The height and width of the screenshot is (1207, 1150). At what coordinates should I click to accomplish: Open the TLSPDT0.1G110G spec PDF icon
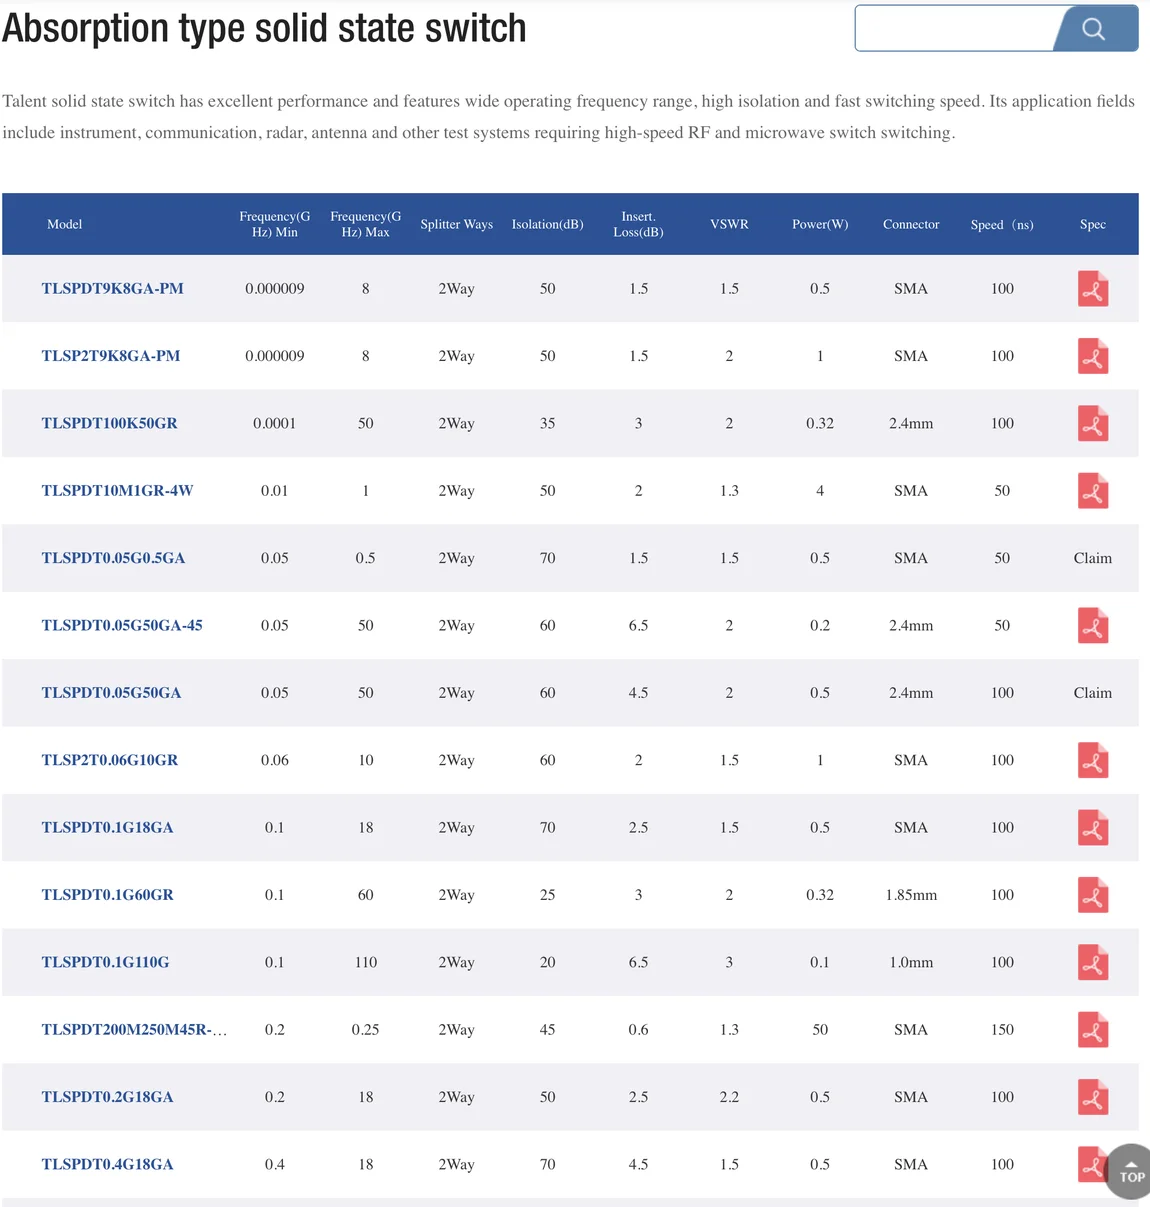coord(1092,963)
